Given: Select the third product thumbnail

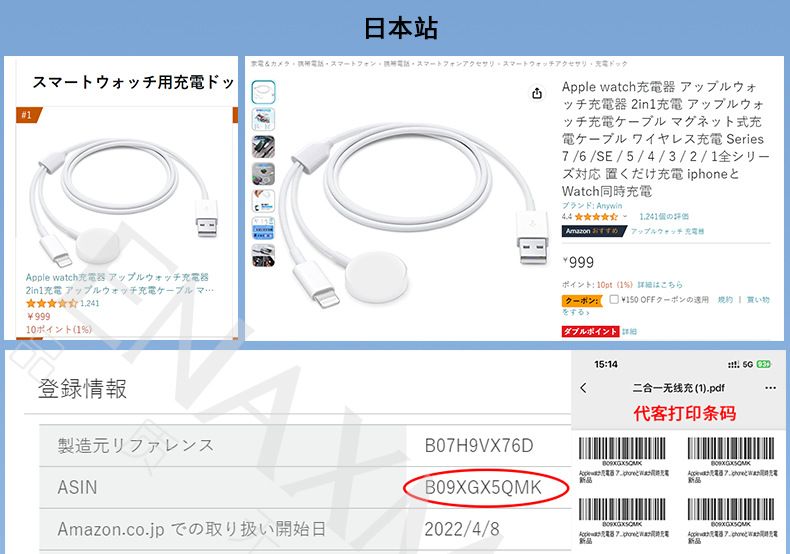Looking at the screenshot, I should [263, 147].
